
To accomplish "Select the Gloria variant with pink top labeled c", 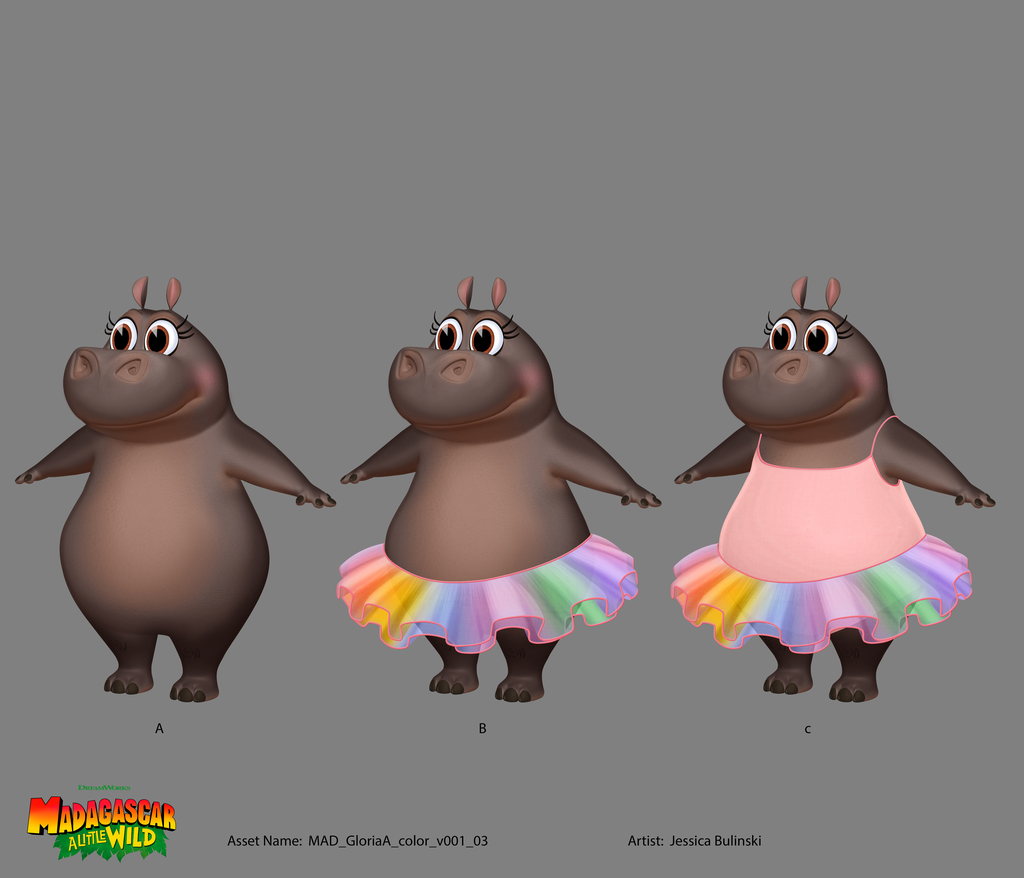I will [834, 489].
